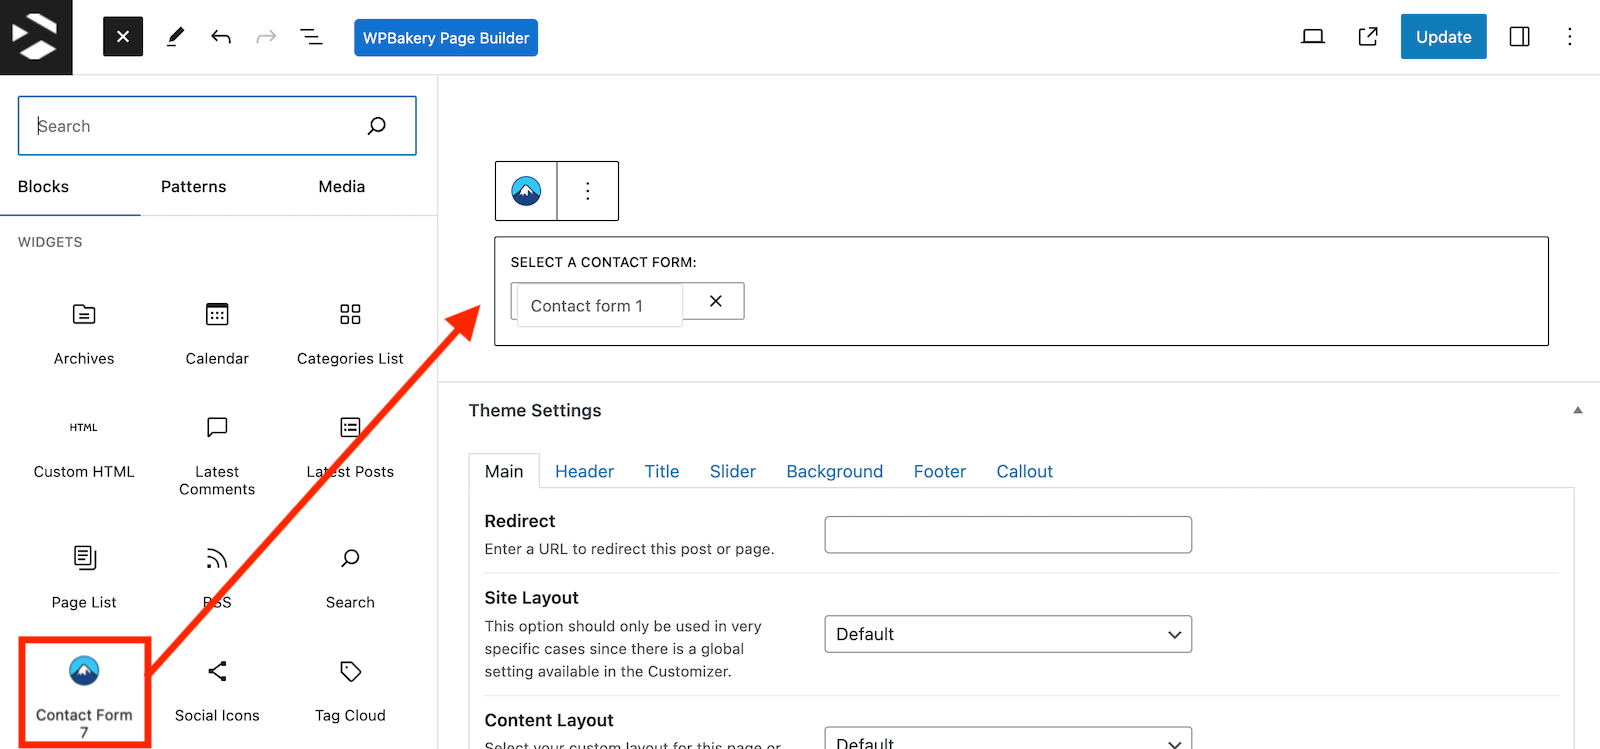Open Callout theme settings tab
1600x749 pixels.
coord(1025,471)
